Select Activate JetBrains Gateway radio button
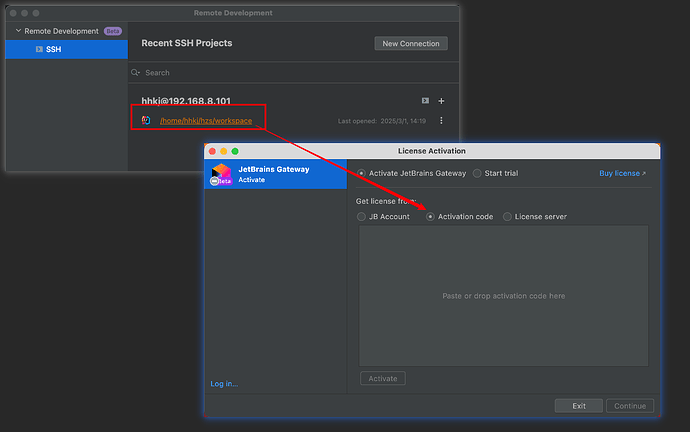Viewport: 690px width, 432px height. pyautogui.click(x=361, y=173)
